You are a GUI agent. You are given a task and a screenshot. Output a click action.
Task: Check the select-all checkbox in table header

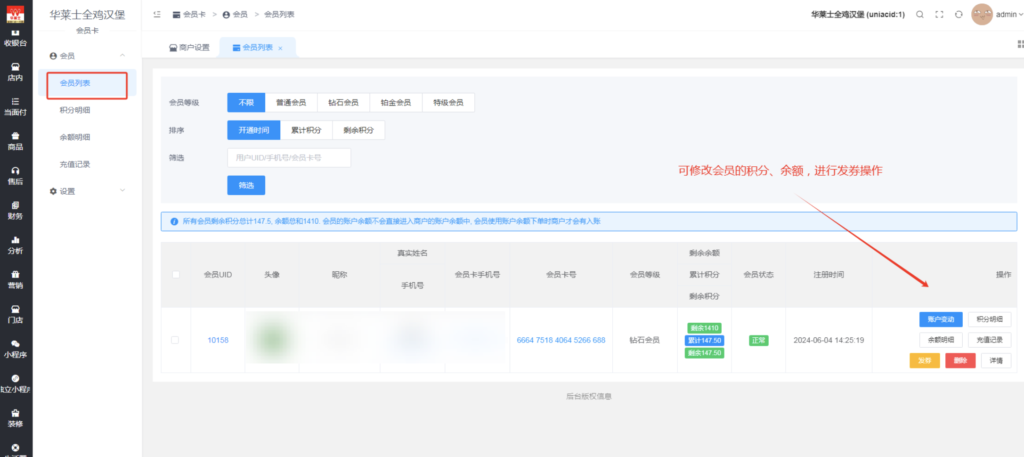176,275
